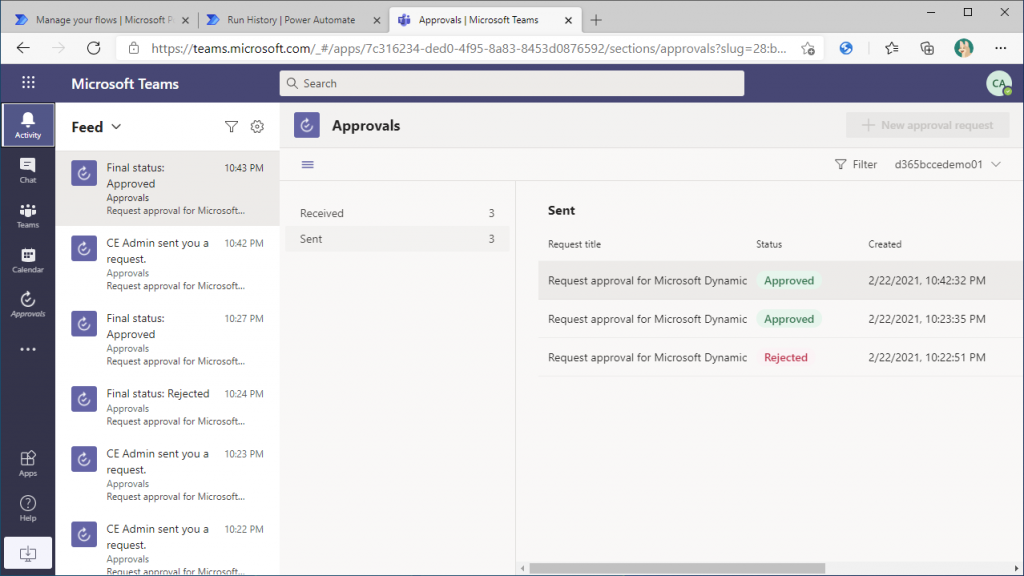
Task: Click the Approvals app header icon
Action: [x=306, y=125]
